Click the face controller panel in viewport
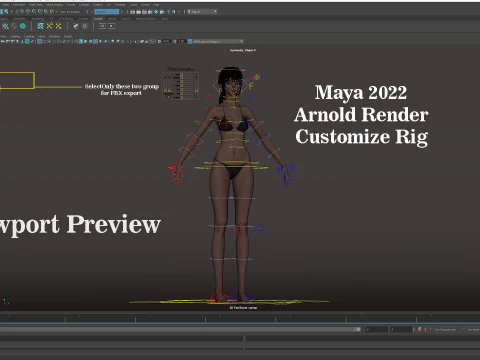Screen dimensions: 480x360 181,85
